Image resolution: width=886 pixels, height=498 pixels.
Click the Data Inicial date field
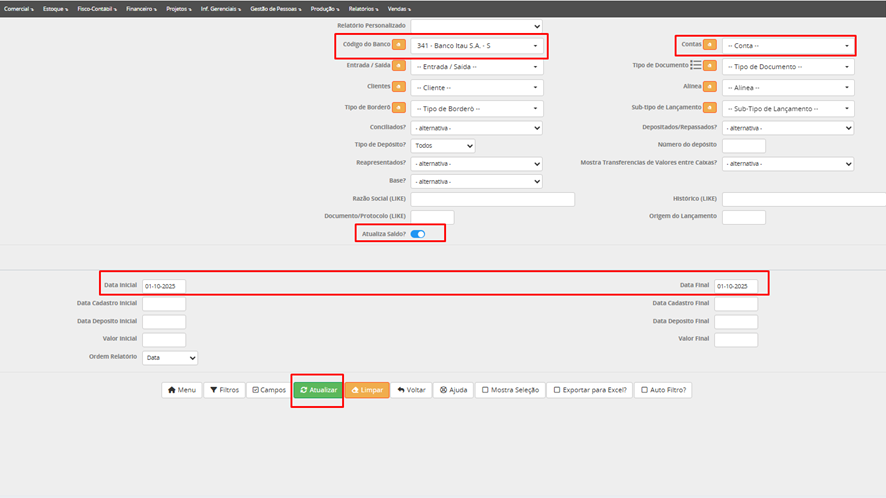click(x=163, y=286)
